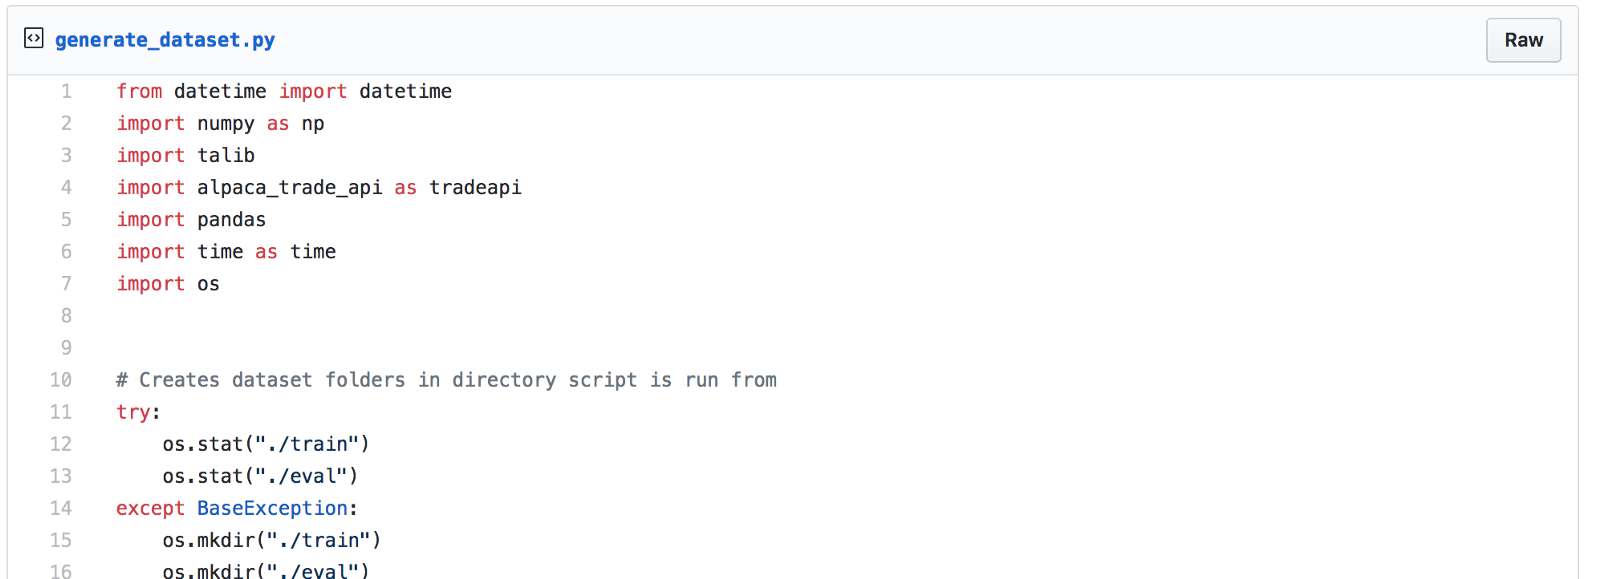Select line number 10 beside the comment
The width and height of the screenshot is (1600, 579).
(x=61, y=380)
